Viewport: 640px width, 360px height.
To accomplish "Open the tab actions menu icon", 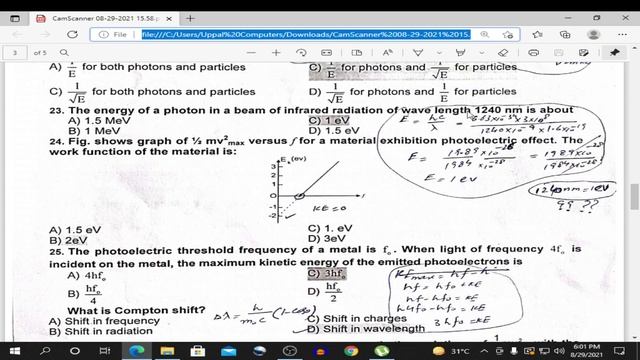I will [x=15, y=18].
